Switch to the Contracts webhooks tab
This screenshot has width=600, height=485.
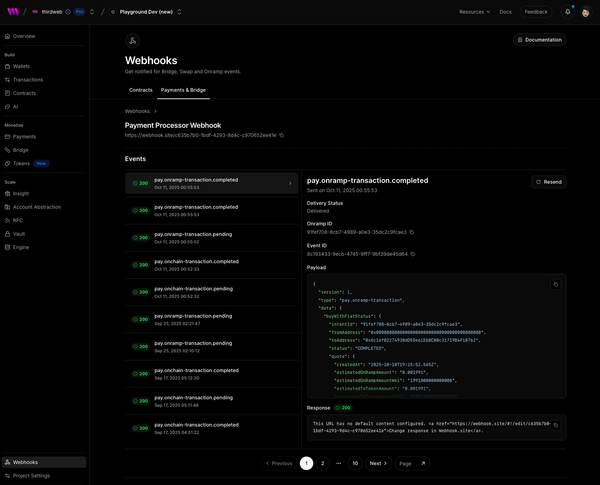click(x=141, y=90)
